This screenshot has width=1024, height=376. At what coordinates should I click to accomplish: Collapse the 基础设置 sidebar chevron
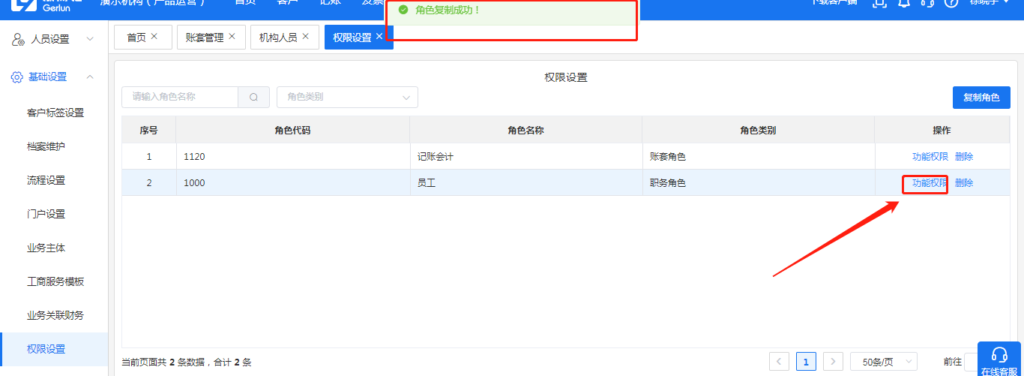pyautogui.click(x=90, y=77)
